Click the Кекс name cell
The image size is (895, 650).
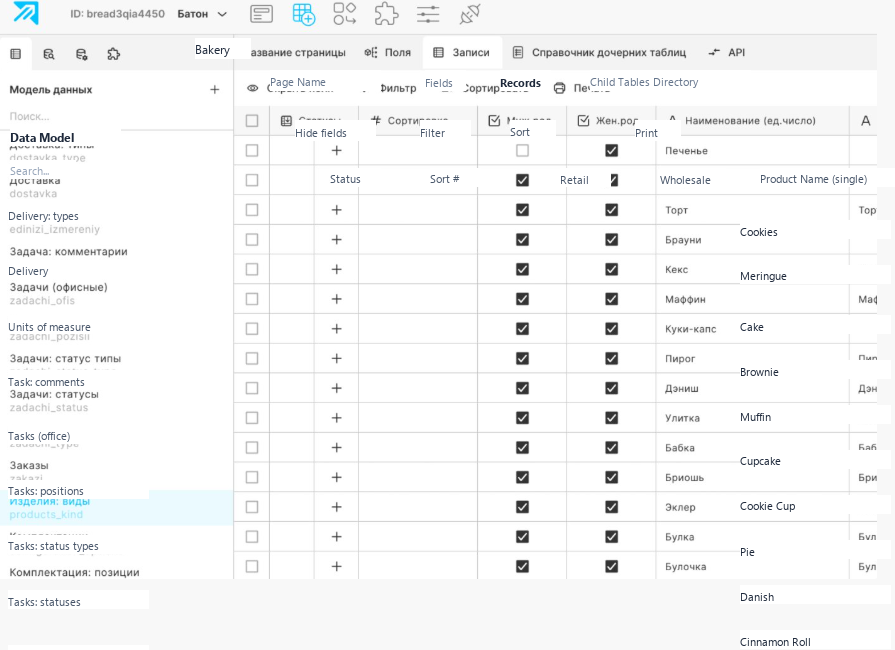(x=753, y=269)
